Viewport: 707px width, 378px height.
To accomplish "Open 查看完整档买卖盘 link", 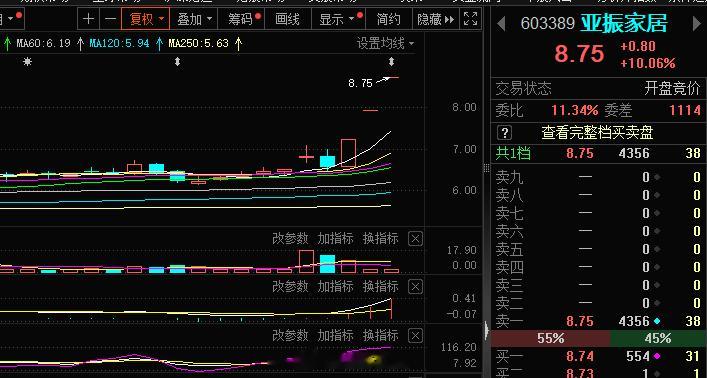I will pyautogui.click(x=597, y=132).
